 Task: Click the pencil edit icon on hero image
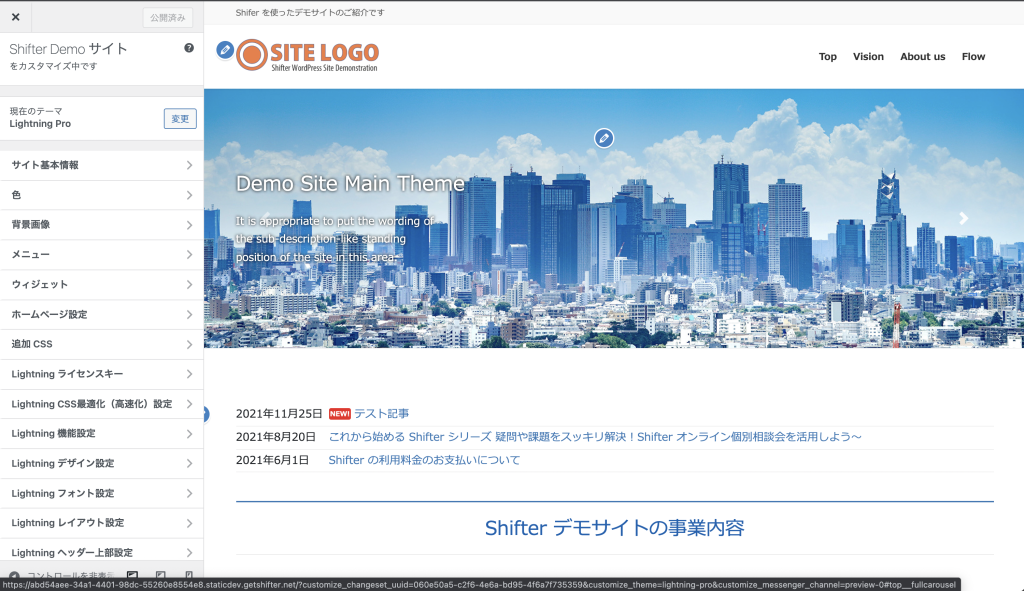[x=603, y=138]
